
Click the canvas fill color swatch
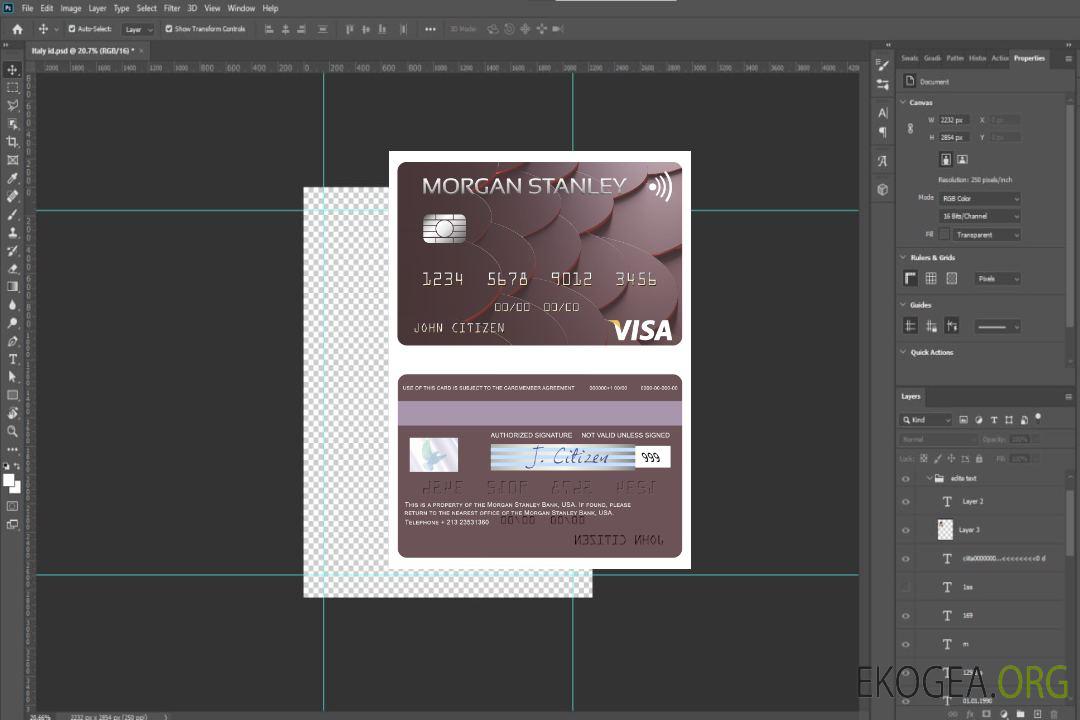[944, 234]
